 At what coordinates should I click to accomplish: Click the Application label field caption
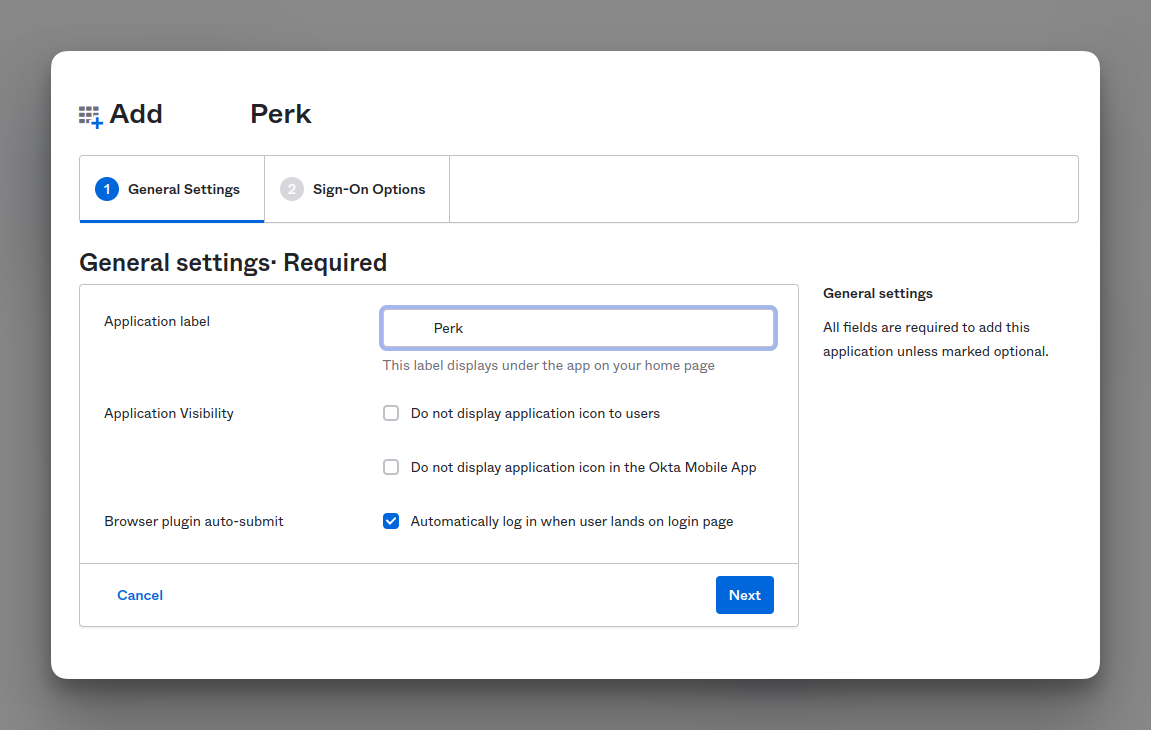click(157, 321)
